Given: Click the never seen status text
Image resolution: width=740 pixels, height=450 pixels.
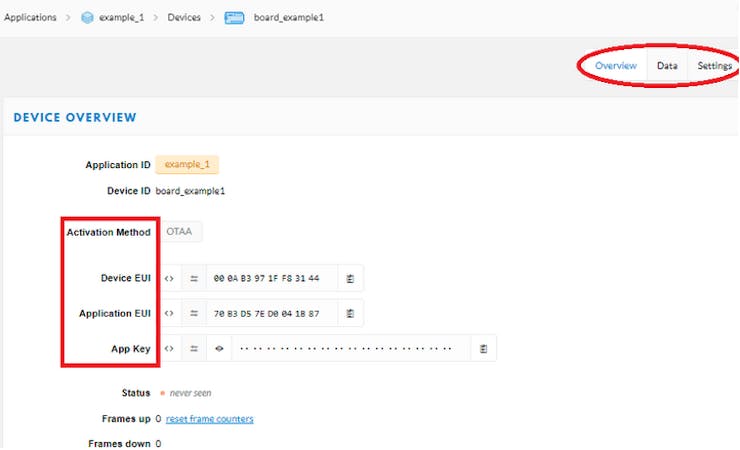Looking at the screenshot, I should pos(190,393).
